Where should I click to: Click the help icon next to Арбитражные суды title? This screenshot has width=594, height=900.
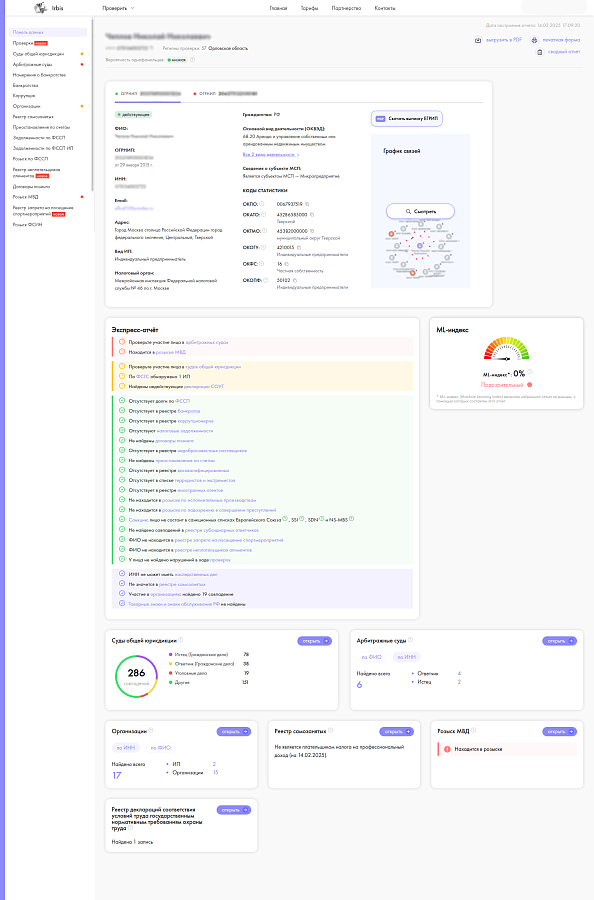[x=410, y=640]
